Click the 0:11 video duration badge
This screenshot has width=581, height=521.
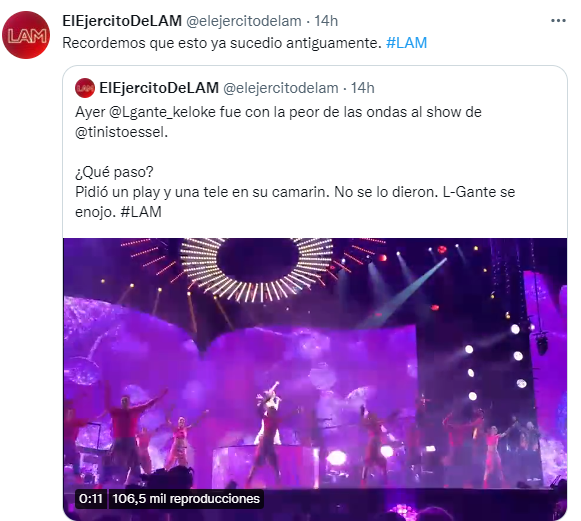[x=91, y=499]
